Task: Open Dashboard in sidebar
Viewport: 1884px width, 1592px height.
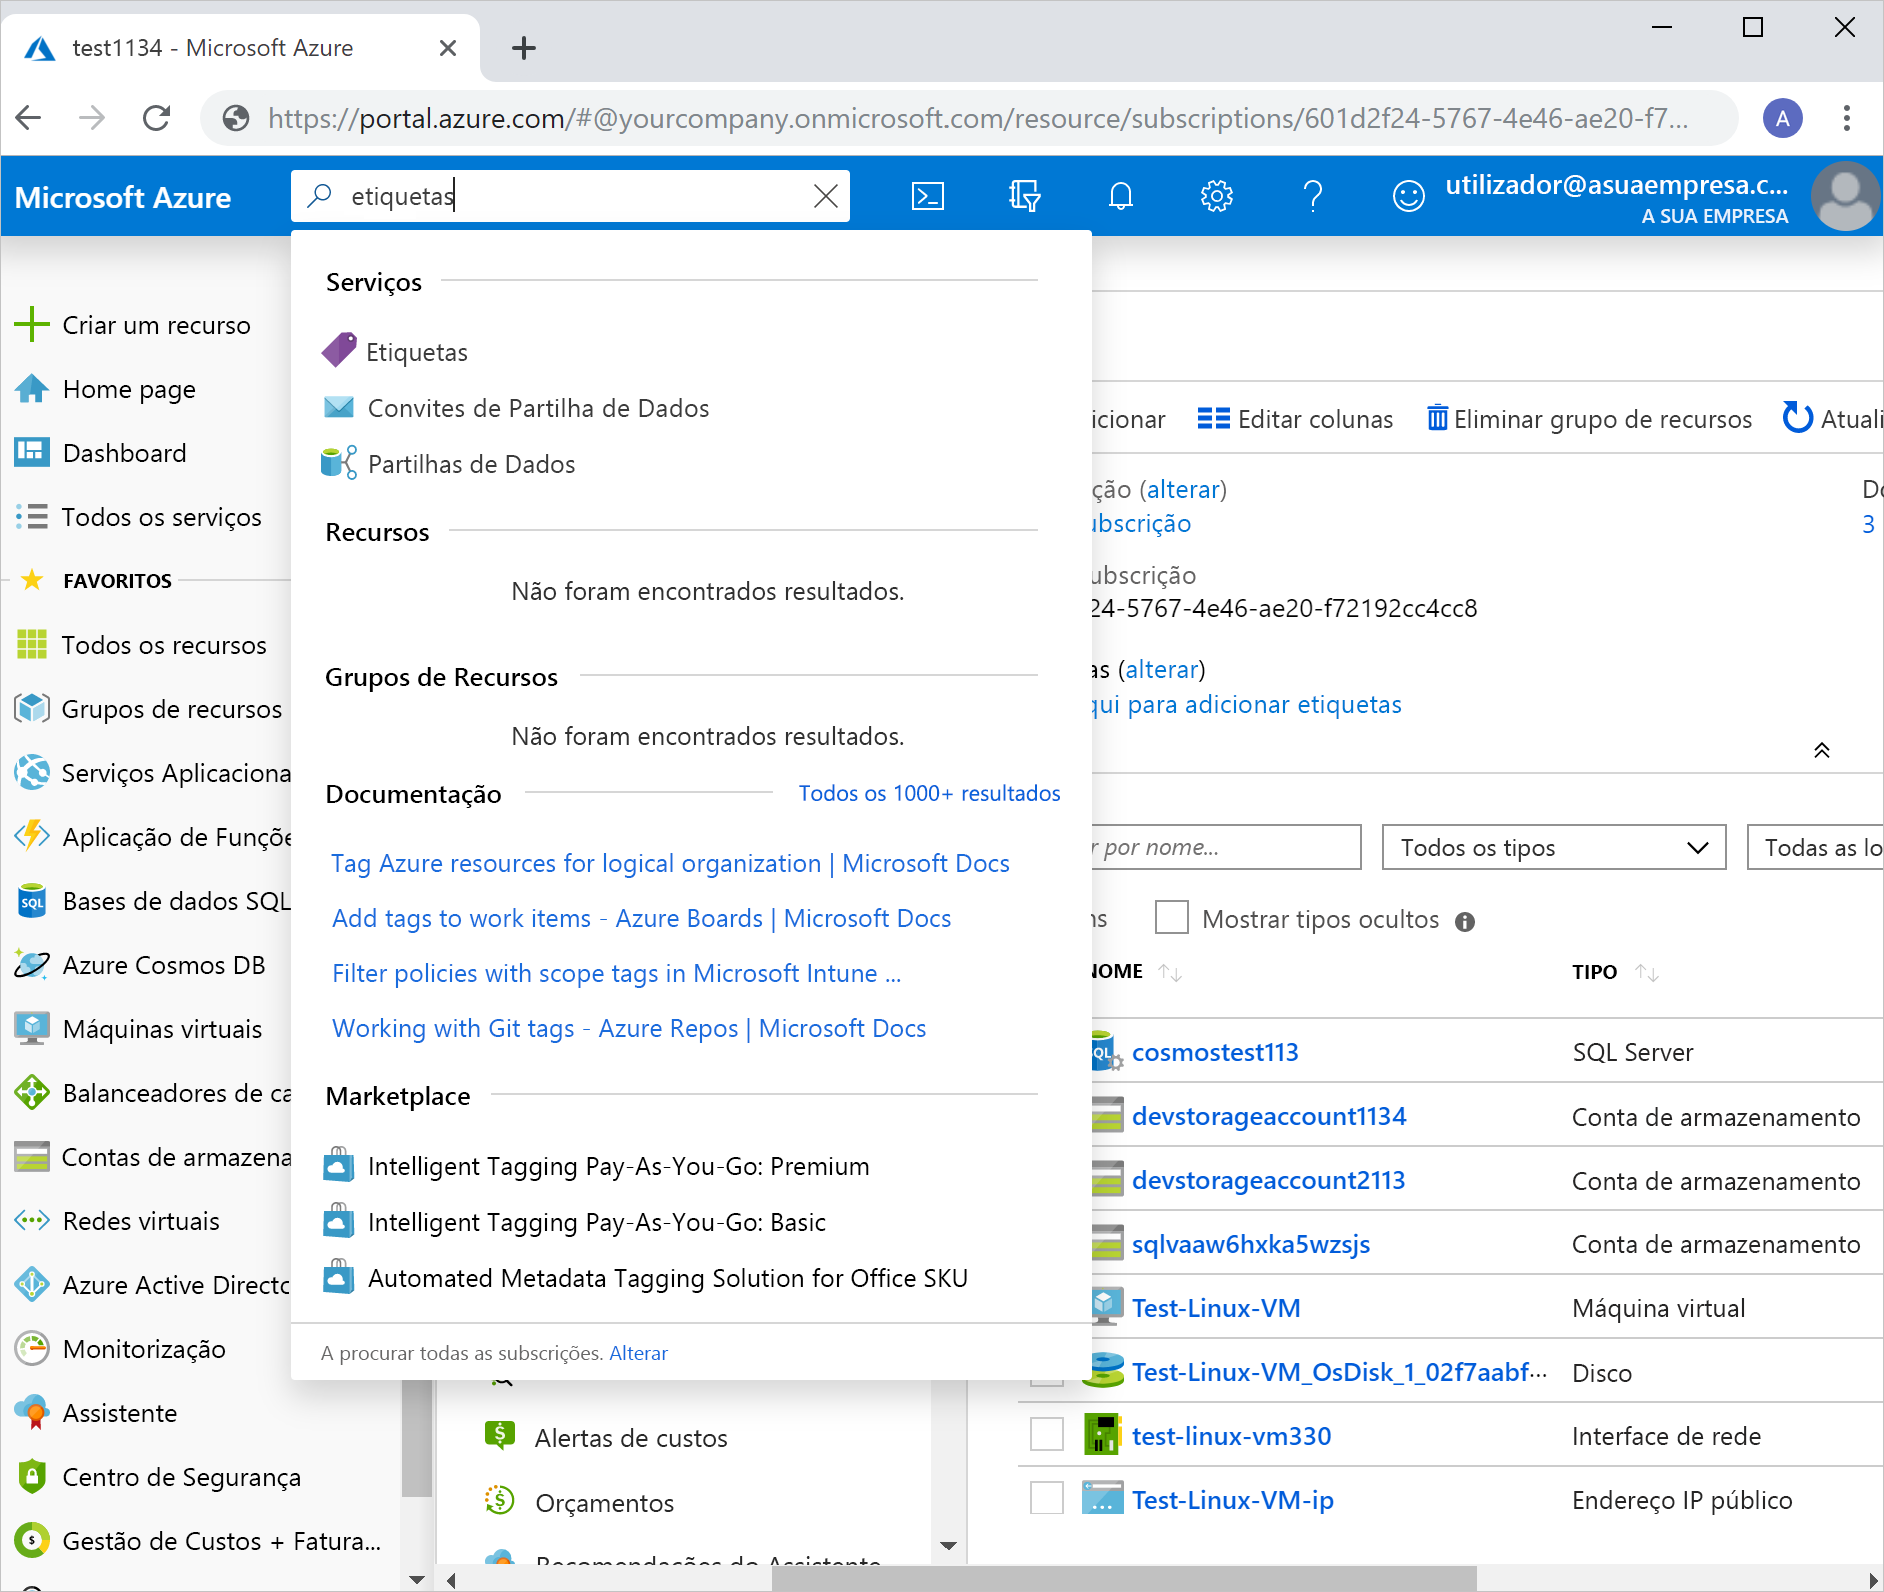Action: 124,453
